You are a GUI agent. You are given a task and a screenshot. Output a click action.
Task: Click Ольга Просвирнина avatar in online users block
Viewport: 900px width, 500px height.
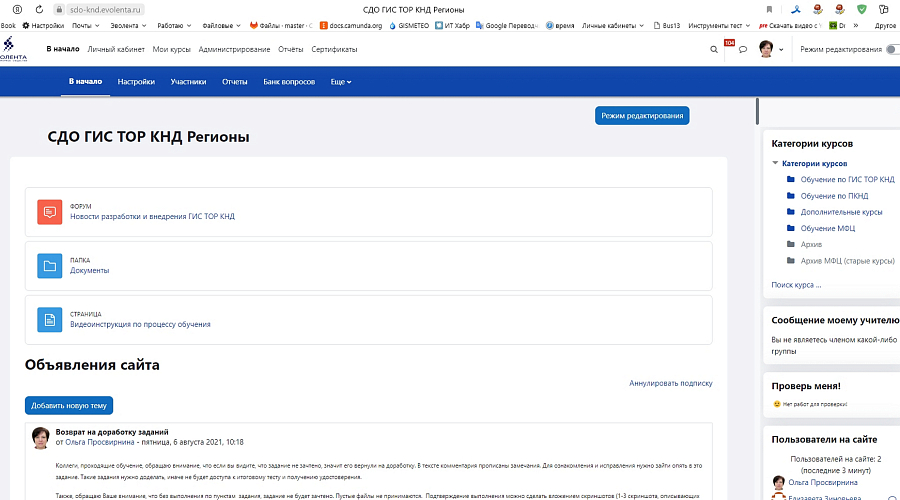pyautogui.click(x=778, y=482)
